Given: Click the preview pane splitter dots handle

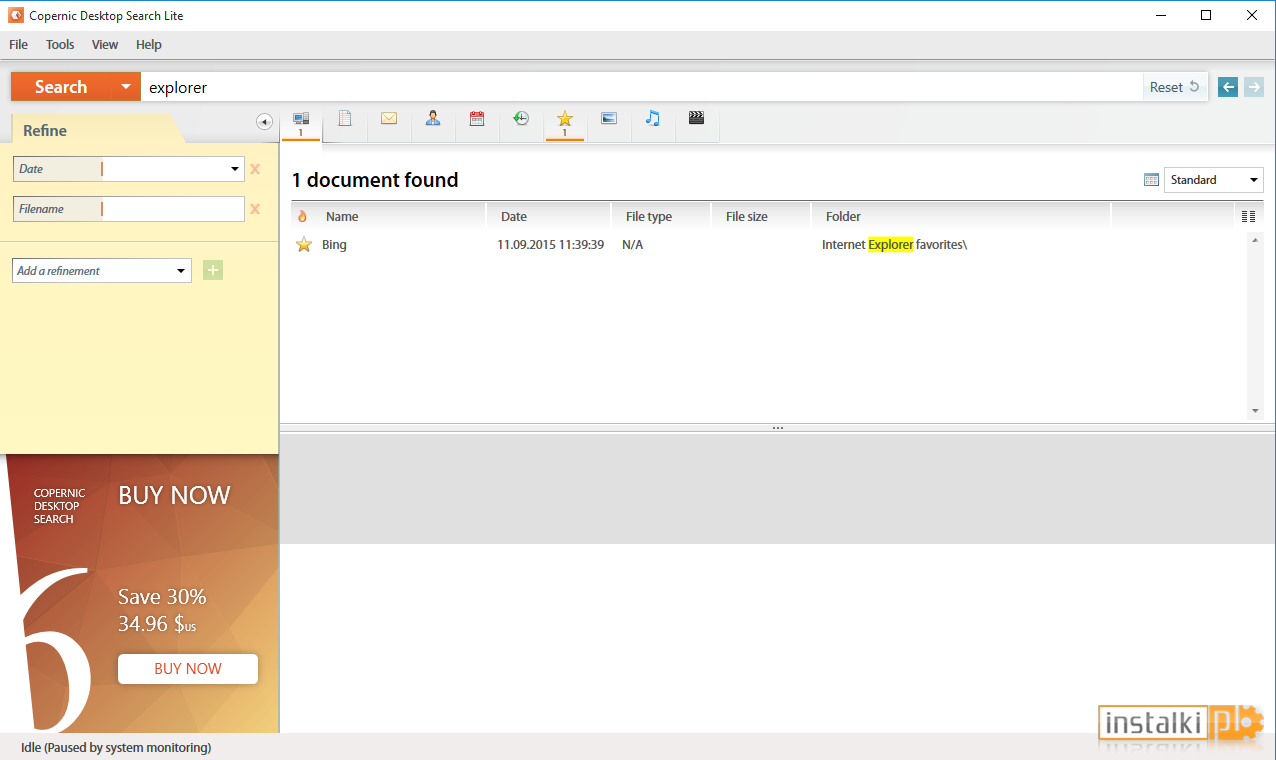Looking at the screenshot, I should (x=777, y=428).
